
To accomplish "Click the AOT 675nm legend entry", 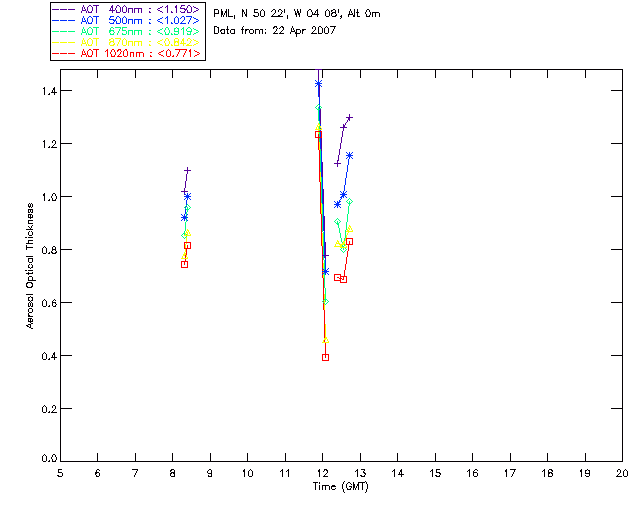I will 126,31.
